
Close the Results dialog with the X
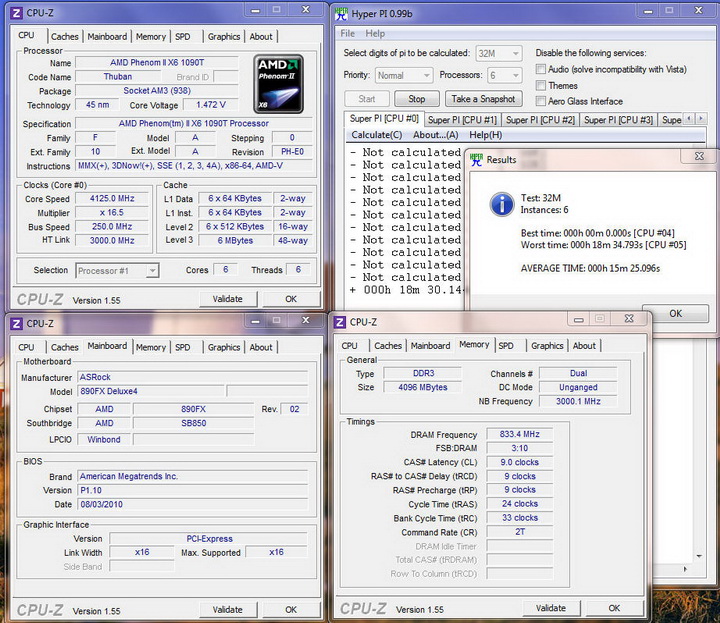pos(699,156)
